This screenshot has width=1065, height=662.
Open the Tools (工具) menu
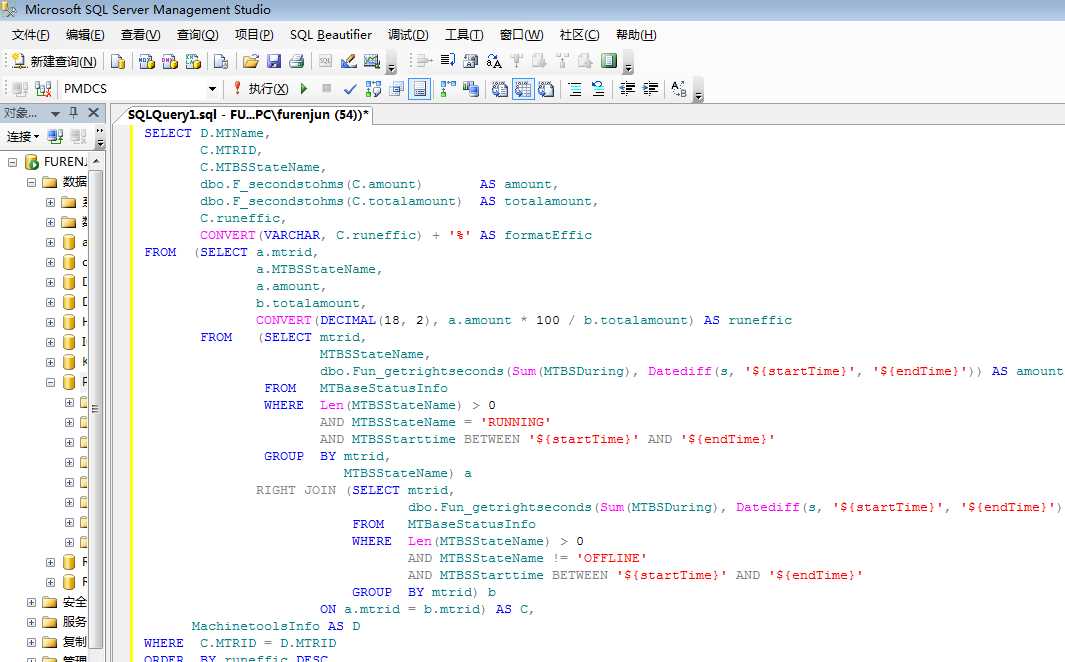tap(464, 35)
